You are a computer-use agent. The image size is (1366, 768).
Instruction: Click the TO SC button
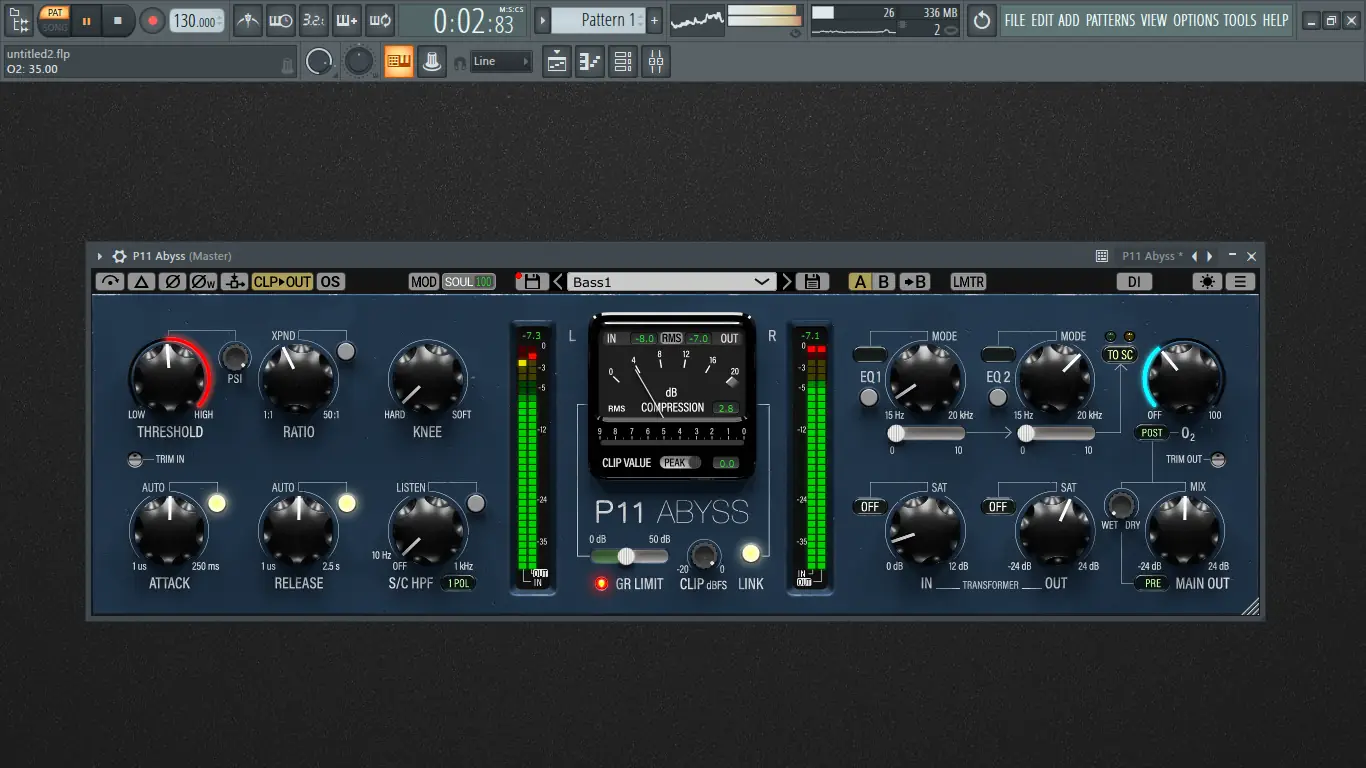pos(1120,355)
